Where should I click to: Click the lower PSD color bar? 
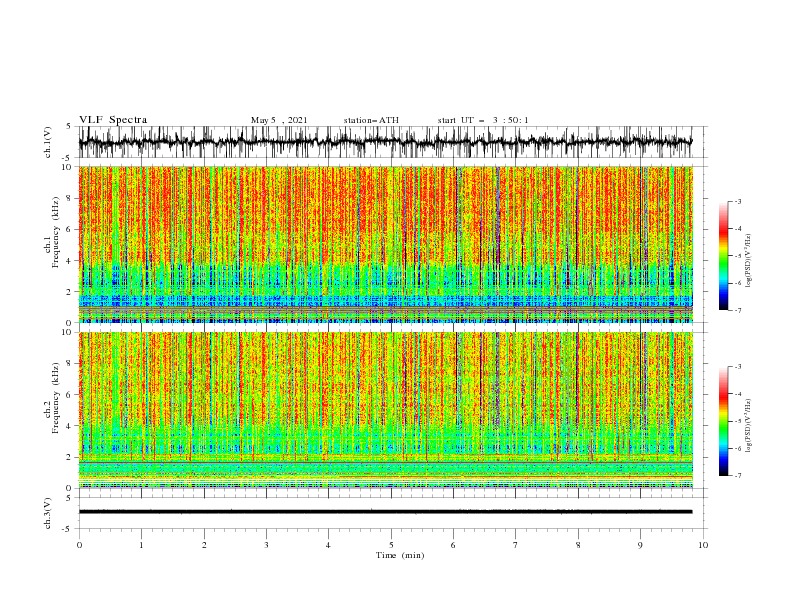tap(723, 421)
